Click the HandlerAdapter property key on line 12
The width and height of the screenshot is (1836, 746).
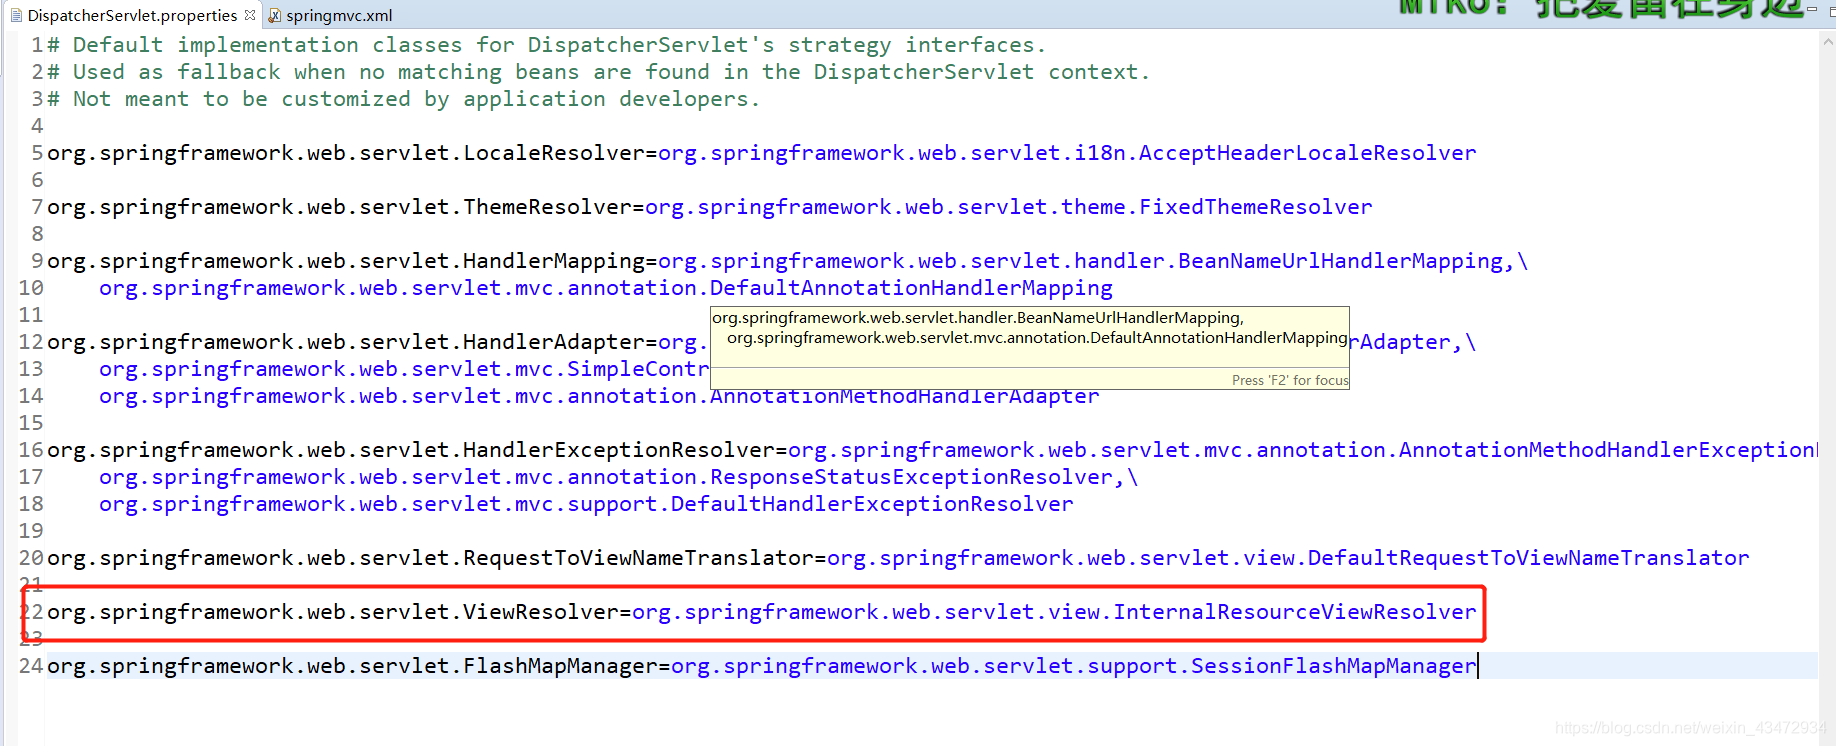pos(345,342)
